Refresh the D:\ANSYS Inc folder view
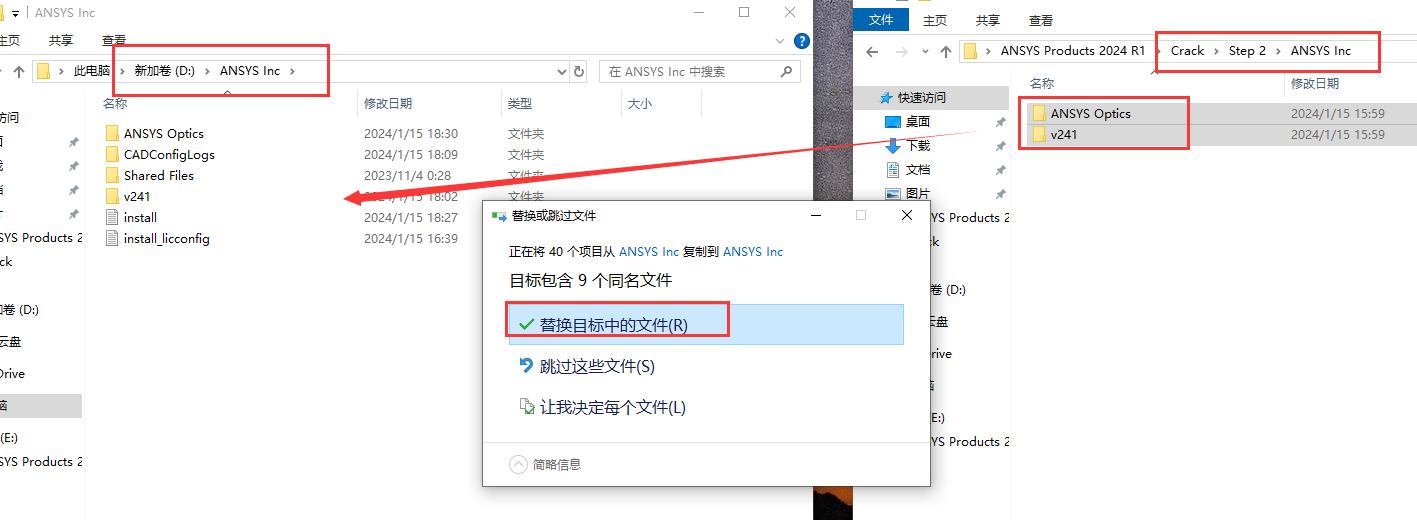This screenshot has height=520, width=1417. tap(579, 71)
